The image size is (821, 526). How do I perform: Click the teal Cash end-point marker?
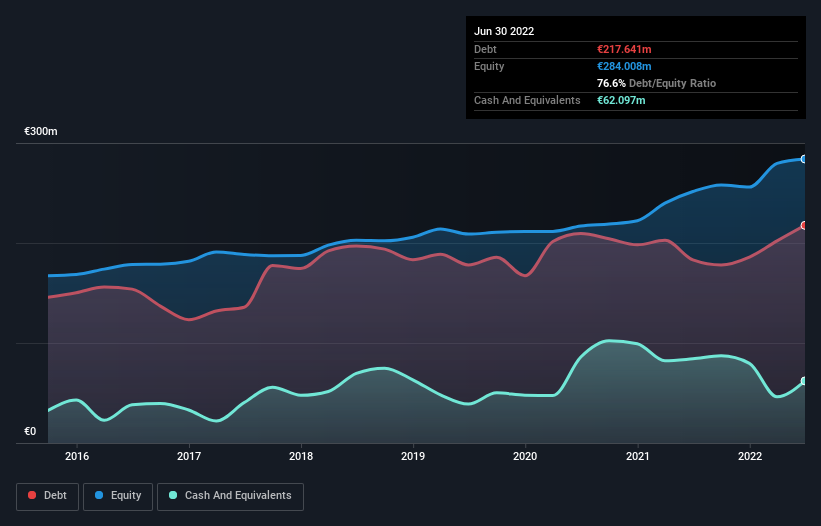[x=804, y=381]
